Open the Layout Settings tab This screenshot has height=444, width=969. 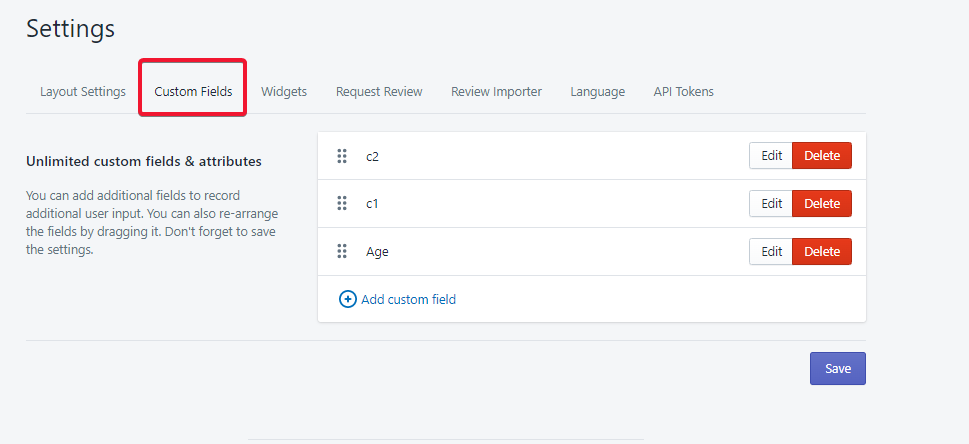83,92
